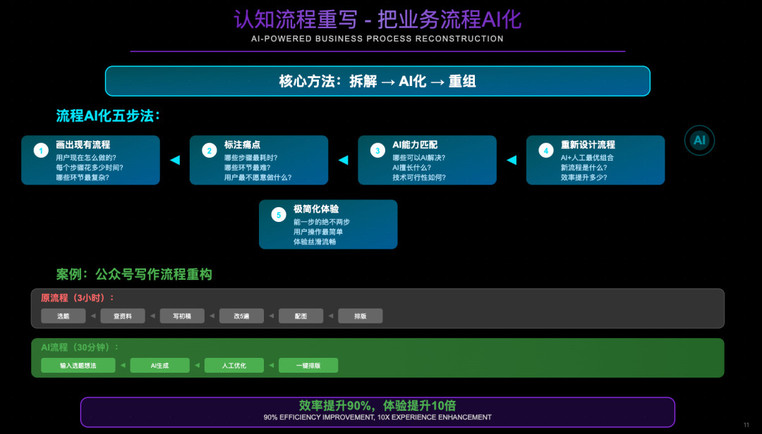This screenshot has height=434, width=762.
Task: Click the number 4 circle badge
Action: coord(546,150)
